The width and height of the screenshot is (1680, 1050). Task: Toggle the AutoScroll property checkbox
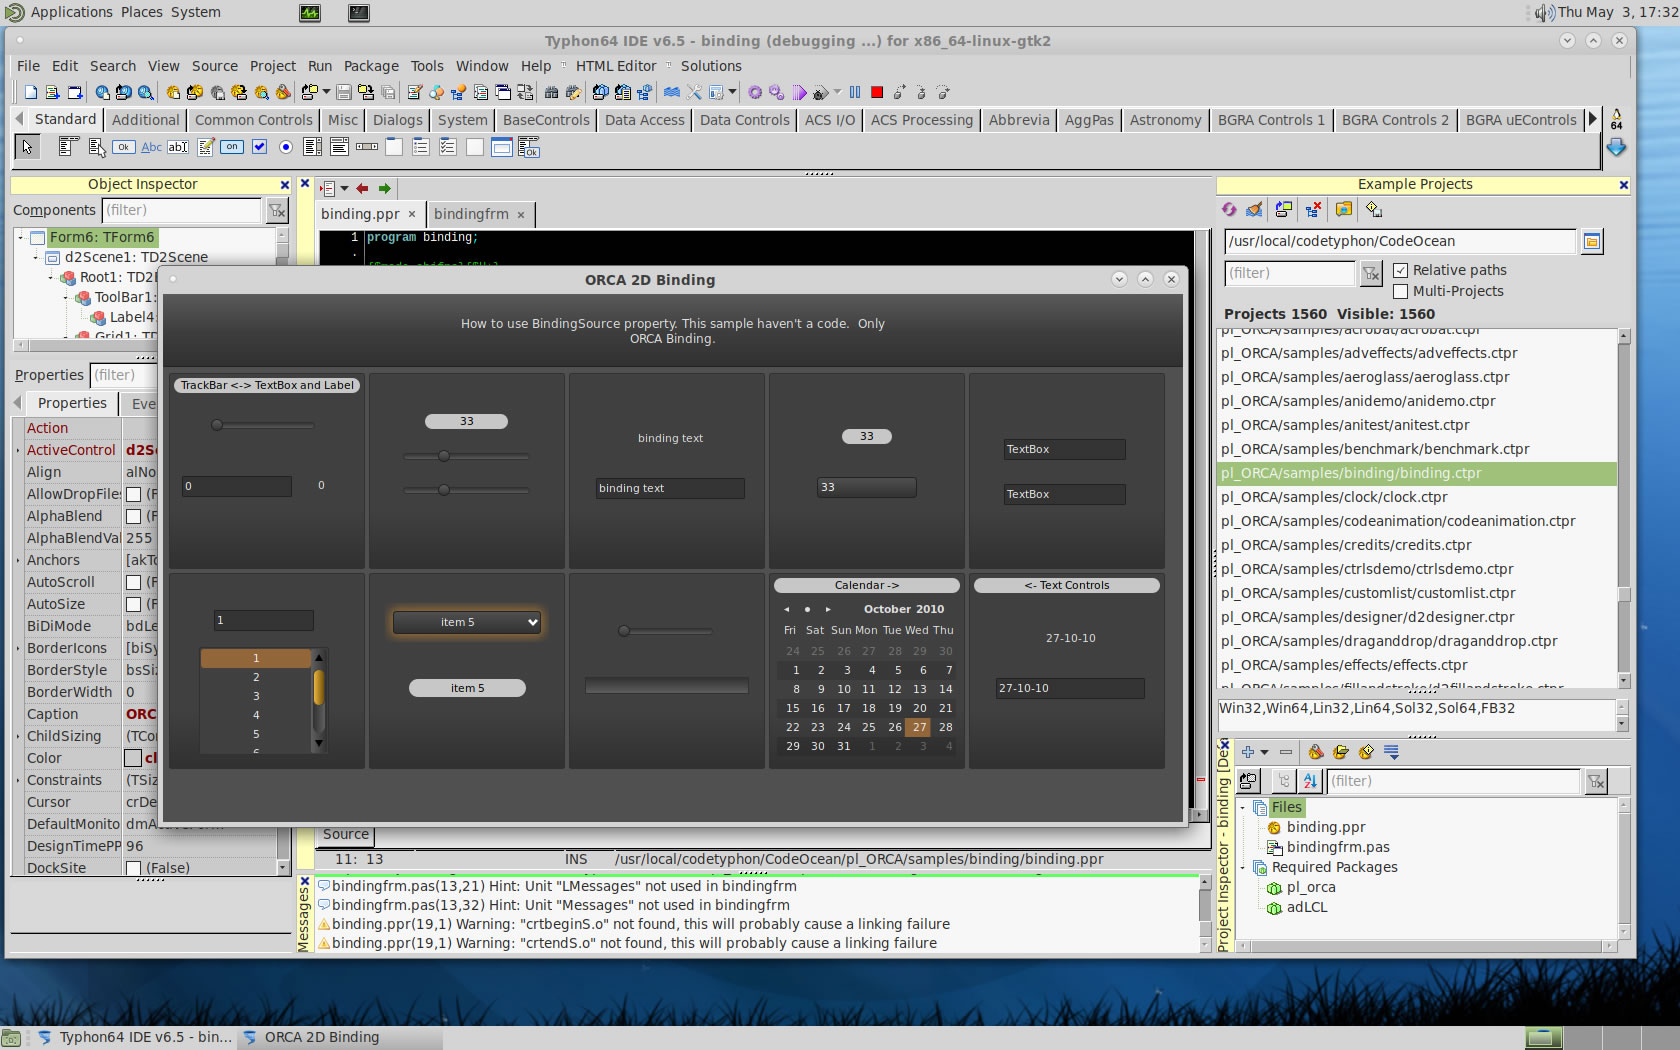pyautogui.click(x=133, y=582)
